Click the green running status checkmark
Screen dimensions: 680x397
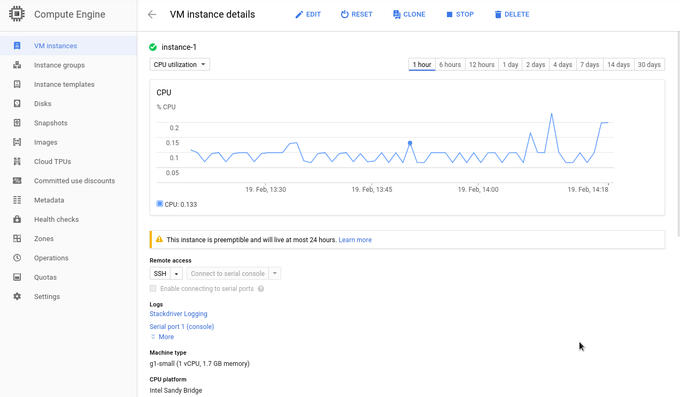(x=153, y=47)
